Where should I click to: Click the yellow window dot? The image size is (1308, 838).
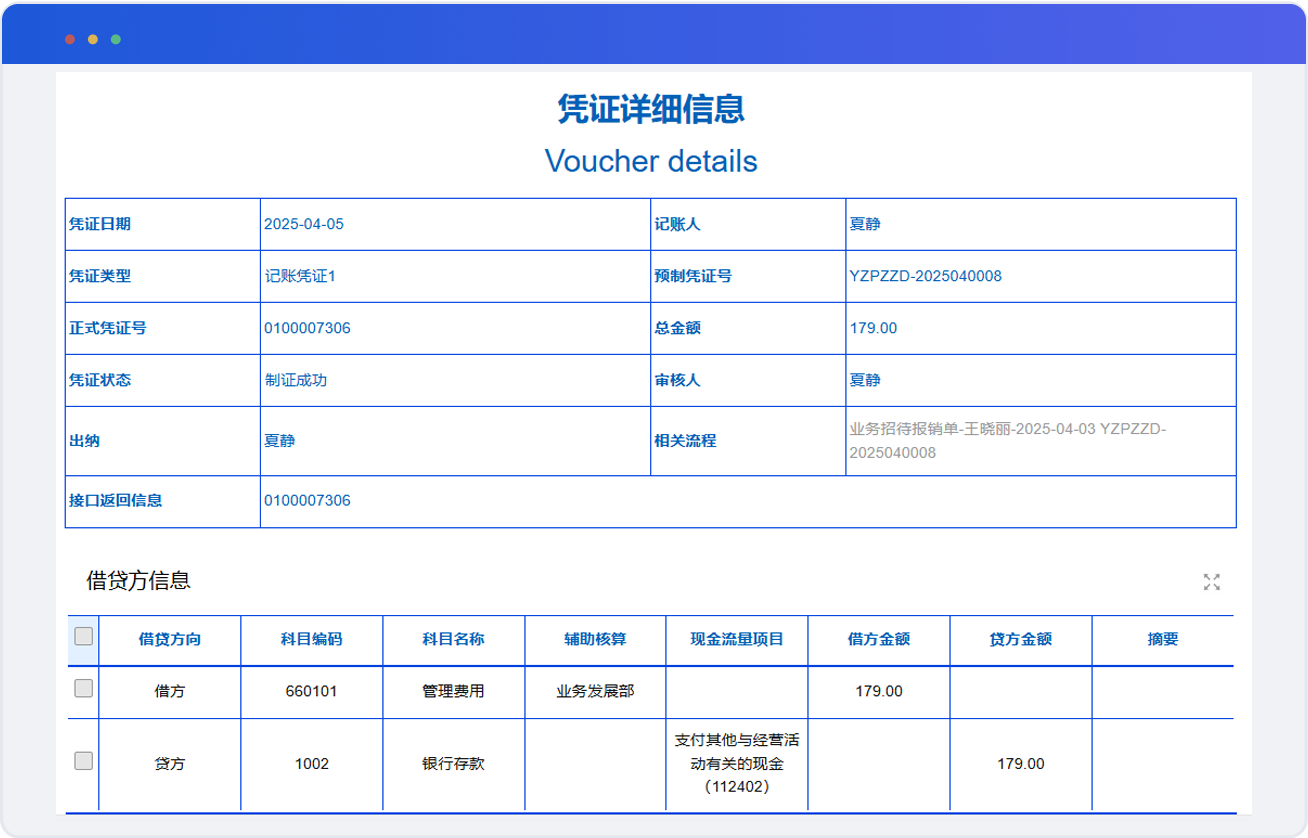click(x=93, y=39)
